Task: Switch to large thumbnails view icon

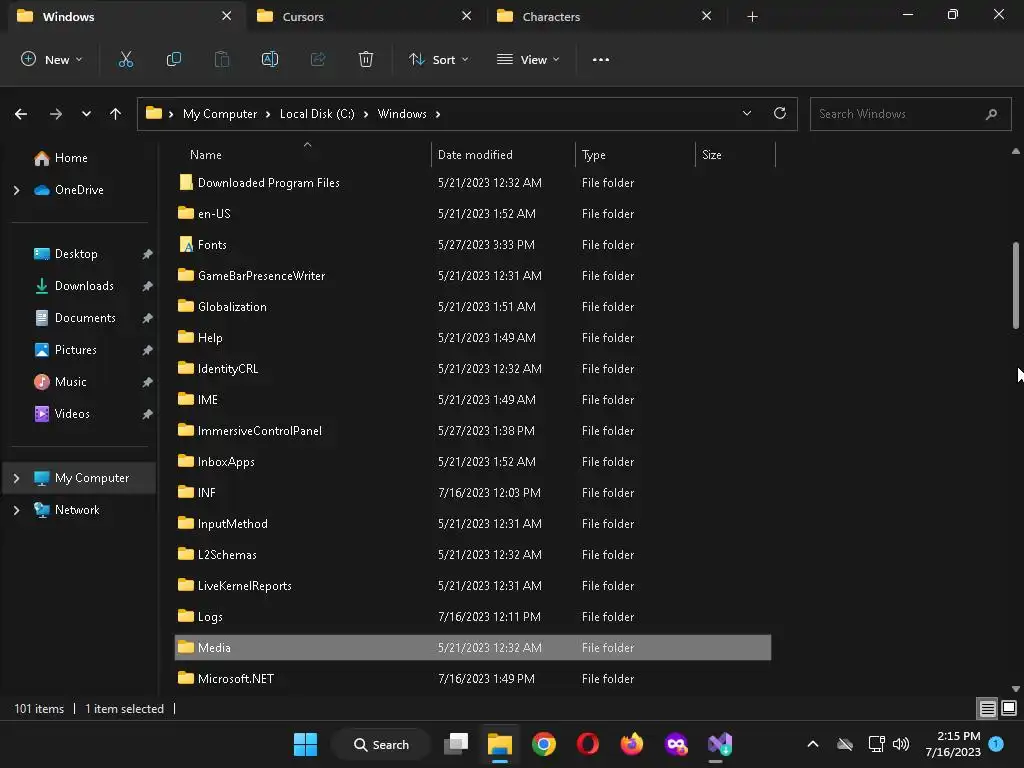Action: [1009, 708]
